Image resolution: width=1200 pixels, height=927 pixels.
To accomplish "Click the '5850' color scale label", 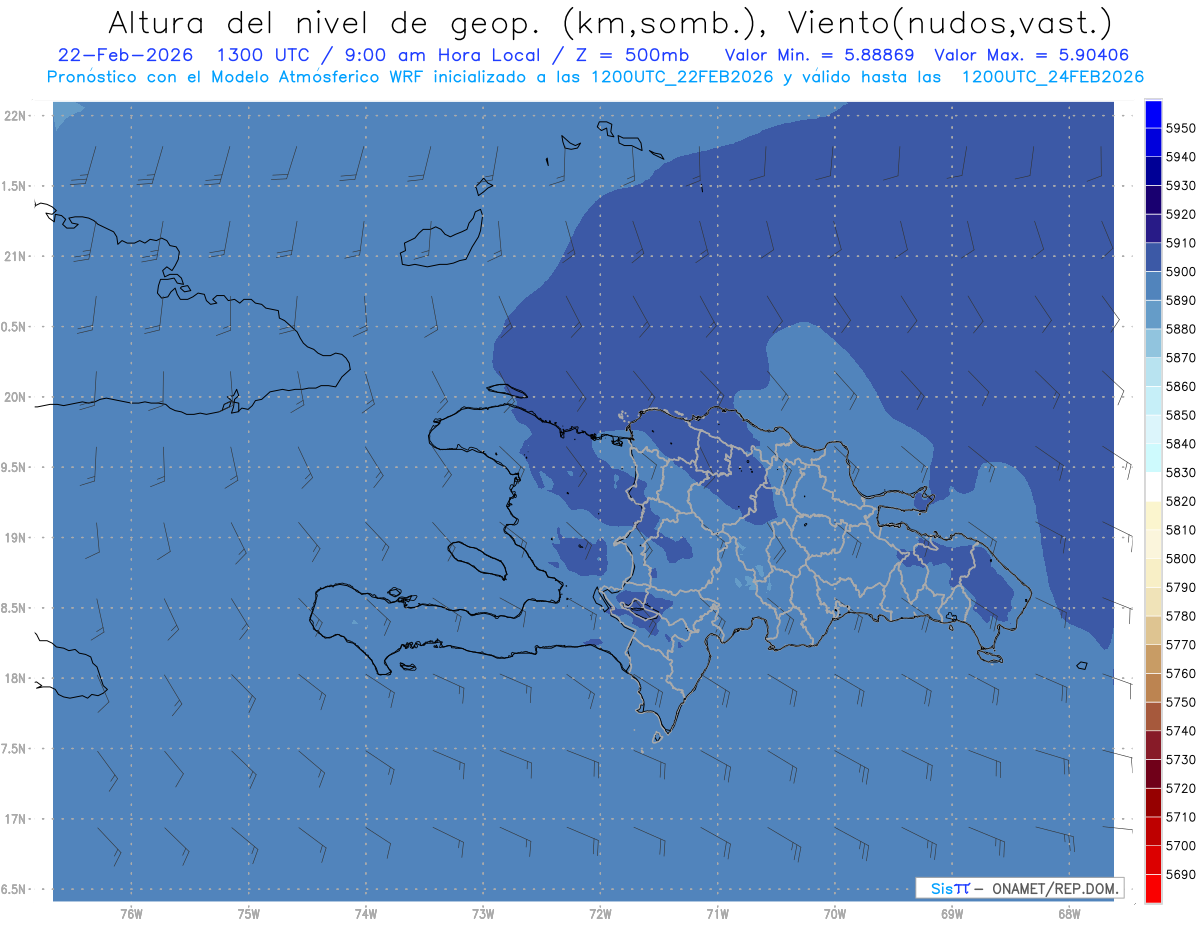I will click(x=1180, y=415).
